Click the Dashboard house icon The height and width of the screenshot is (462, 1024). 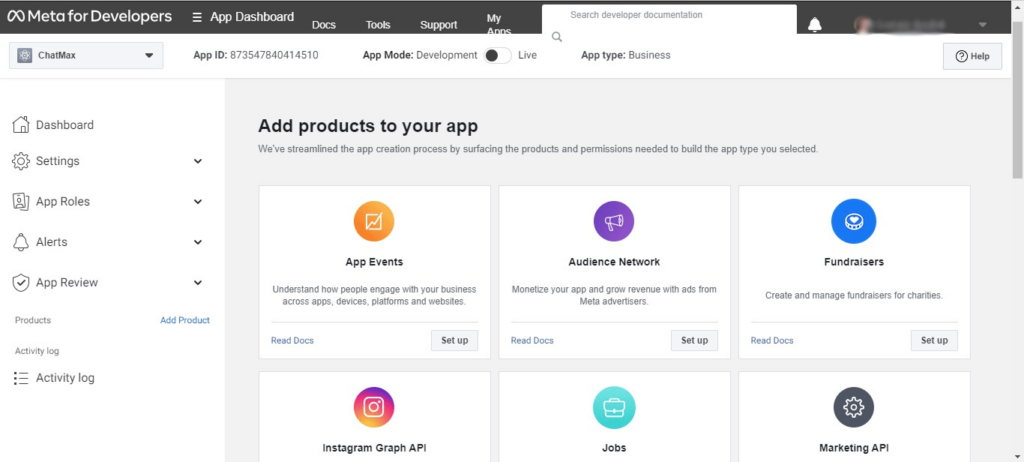[21, 125]
